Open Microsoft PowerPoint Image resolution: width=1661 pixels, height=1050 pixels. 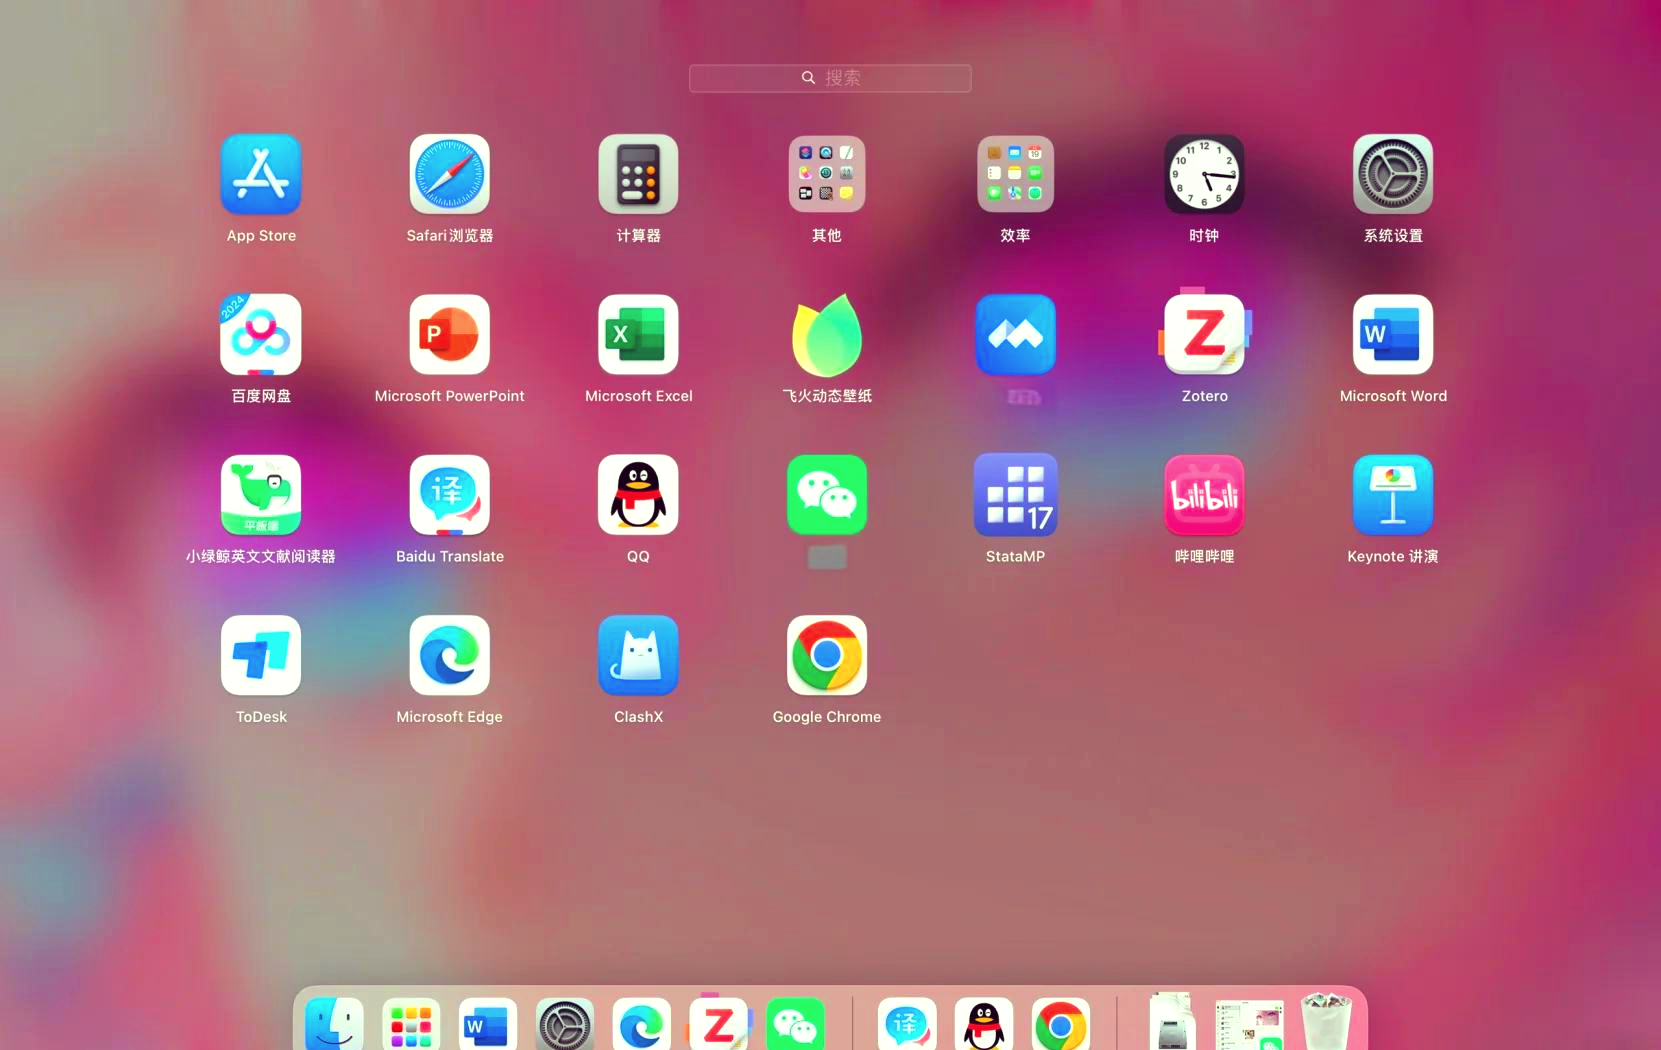[x=450, y=335]
